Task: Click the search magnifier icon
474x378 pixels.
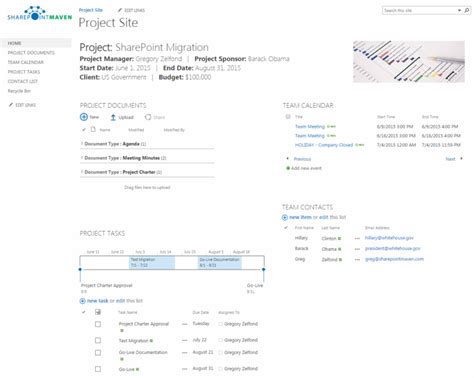Action: tap(467, 11)
